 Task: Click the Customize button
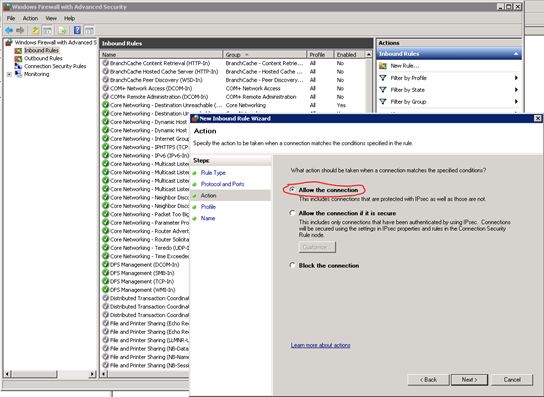click(317, 247)
